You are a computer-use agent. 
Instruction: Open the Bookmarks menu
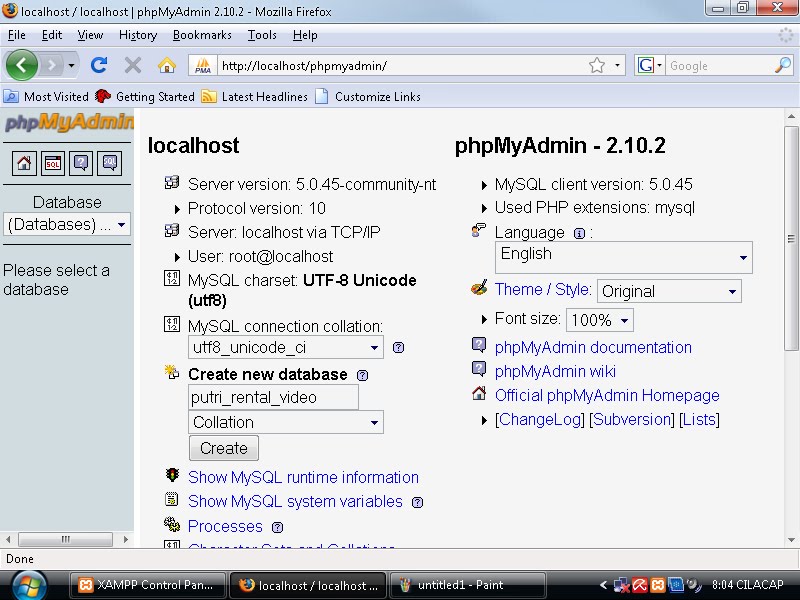(x=202, y=35)
